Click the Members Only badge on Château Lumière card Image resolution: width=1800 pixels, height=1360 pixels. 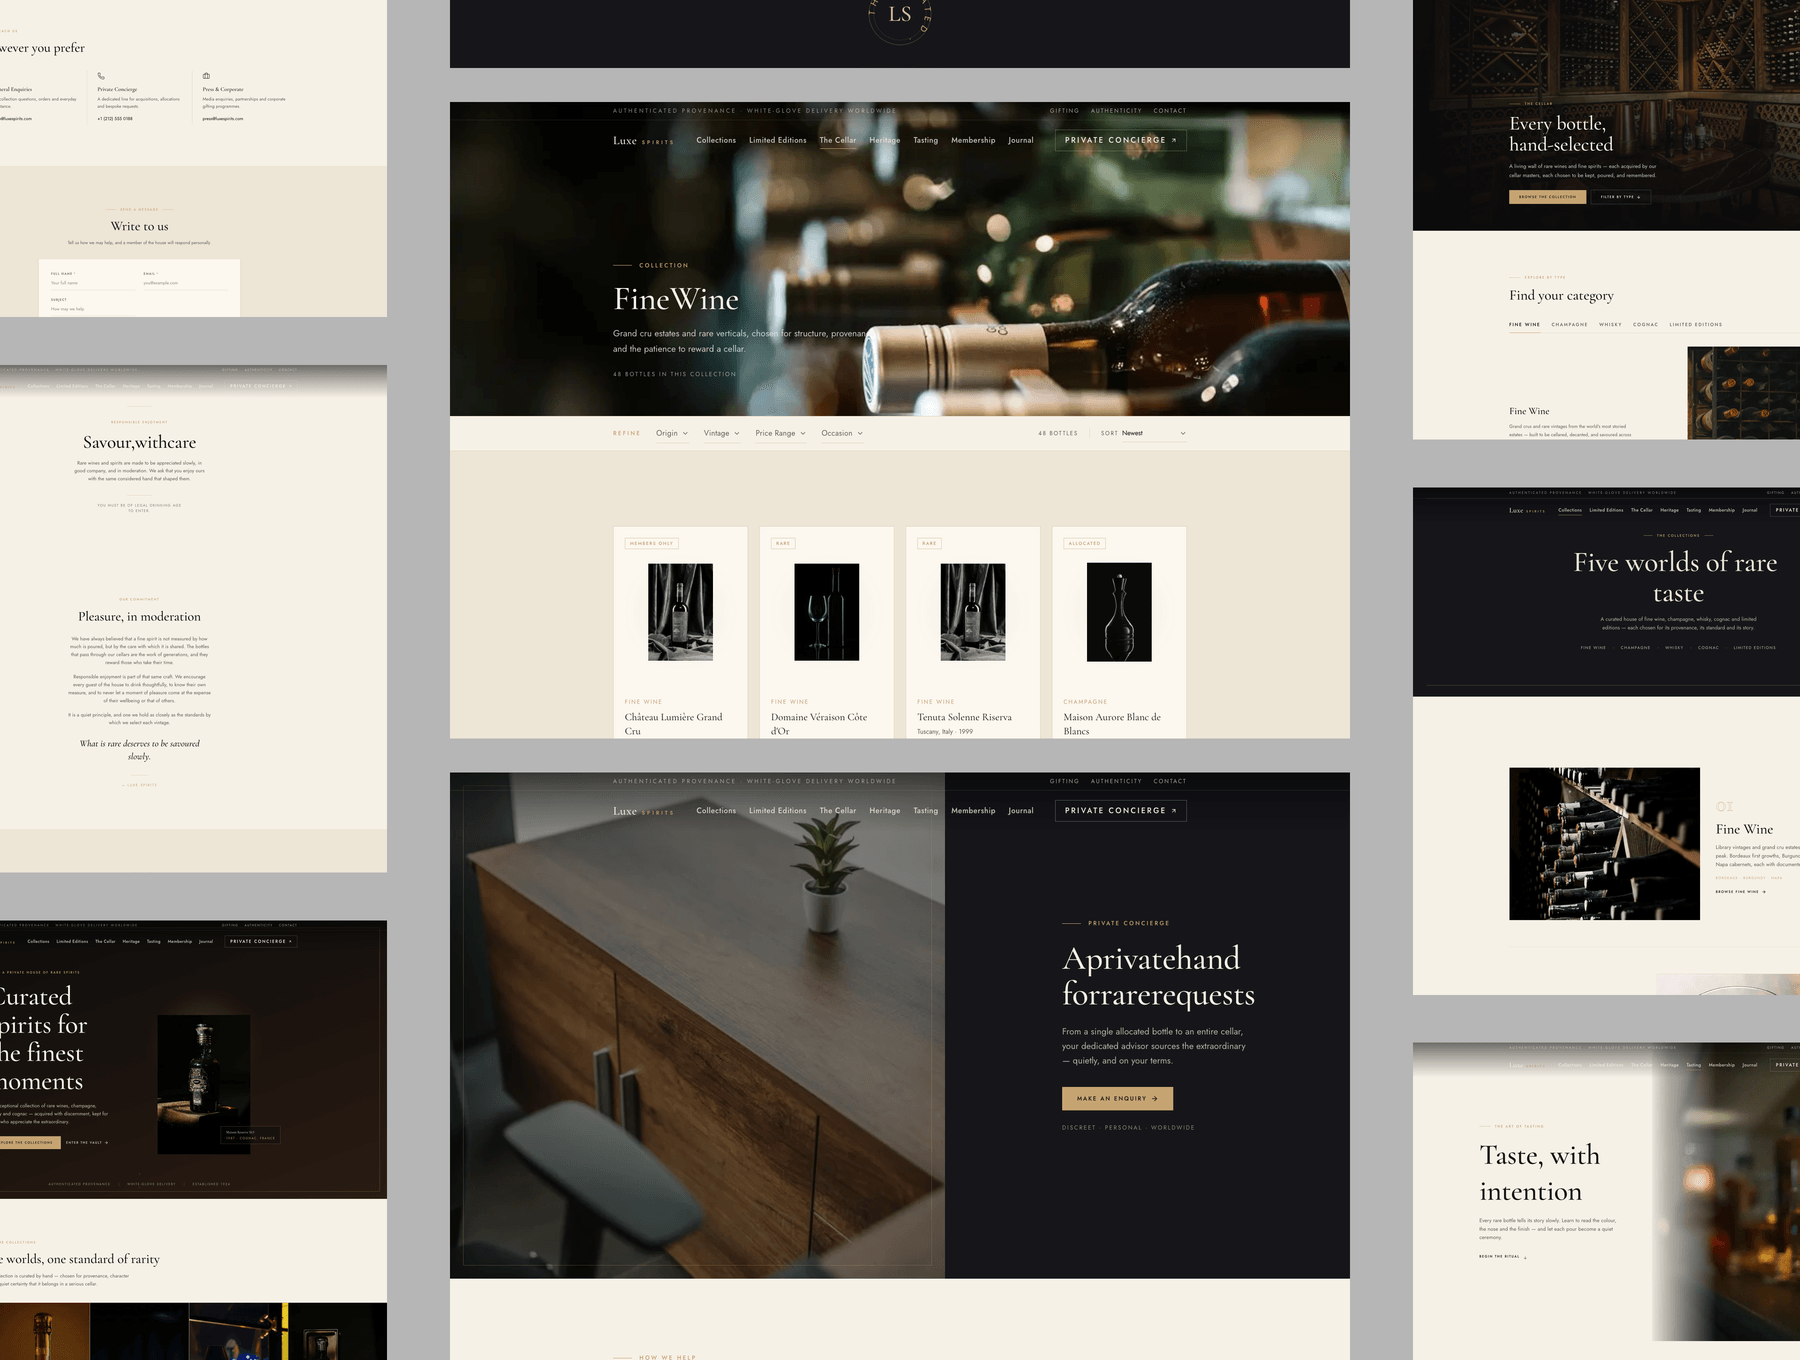coord(651,543)
